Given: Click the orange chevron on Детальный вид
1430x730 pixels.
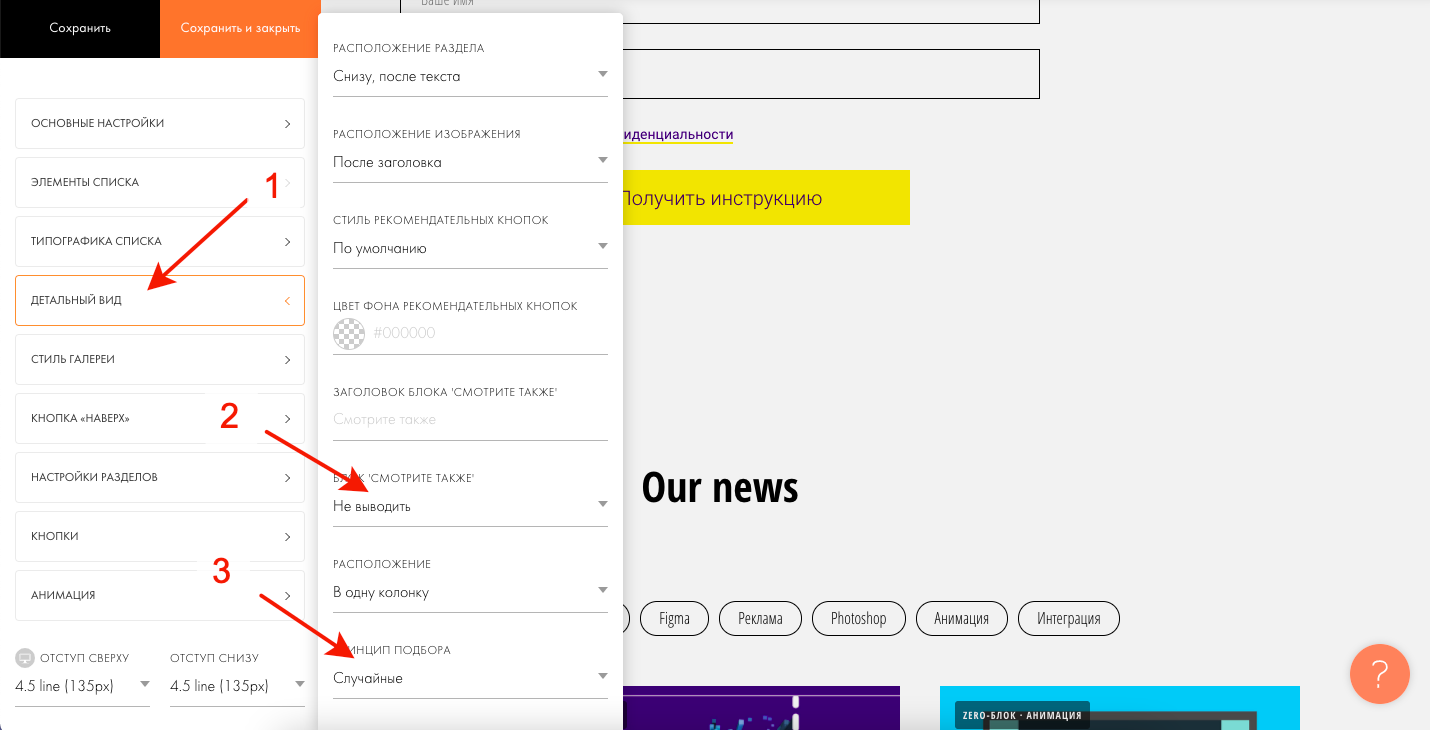Looking at the screenshot, I should pos(287,300).
